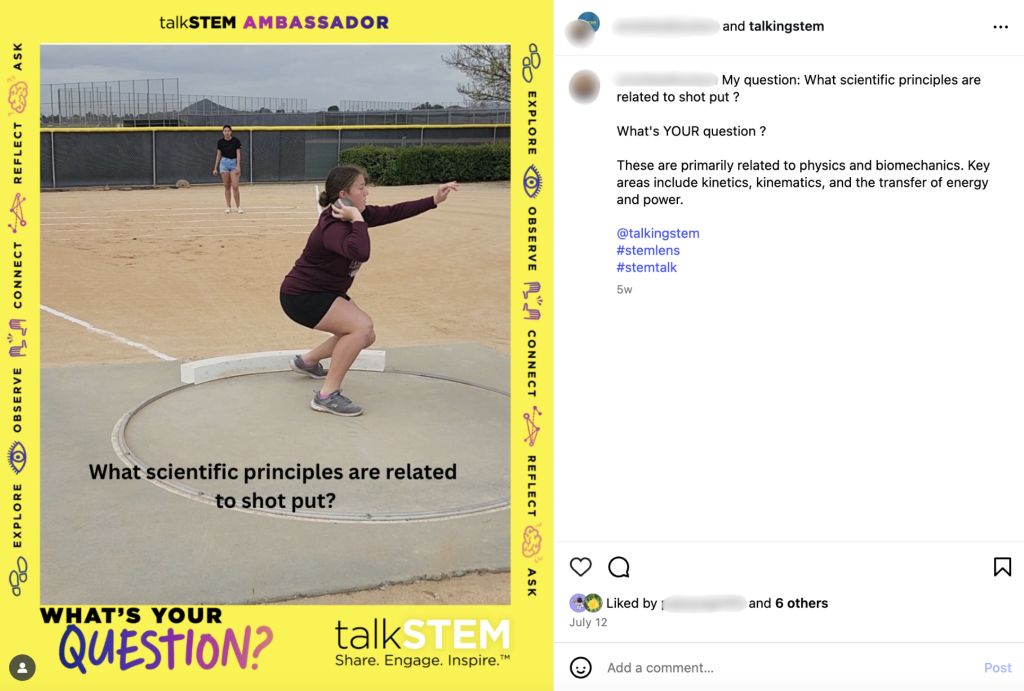Open the liker avatars next to Liked by
This screenshot has height=691, width=1024.
[585, 602]
